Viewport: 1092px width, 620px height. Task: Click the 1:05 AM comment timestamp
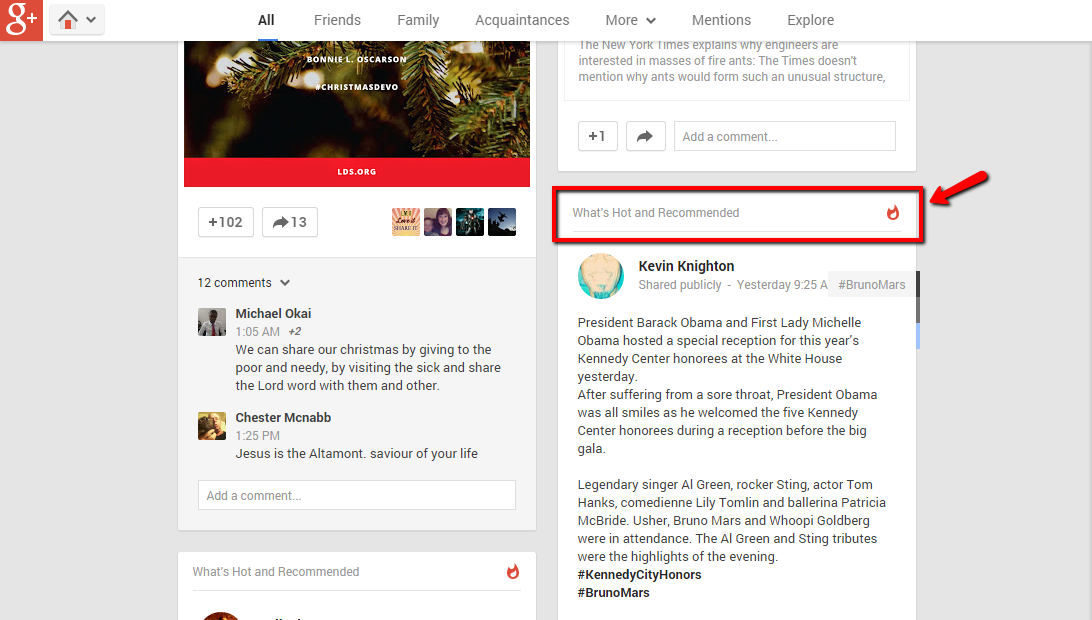point(258,332)
